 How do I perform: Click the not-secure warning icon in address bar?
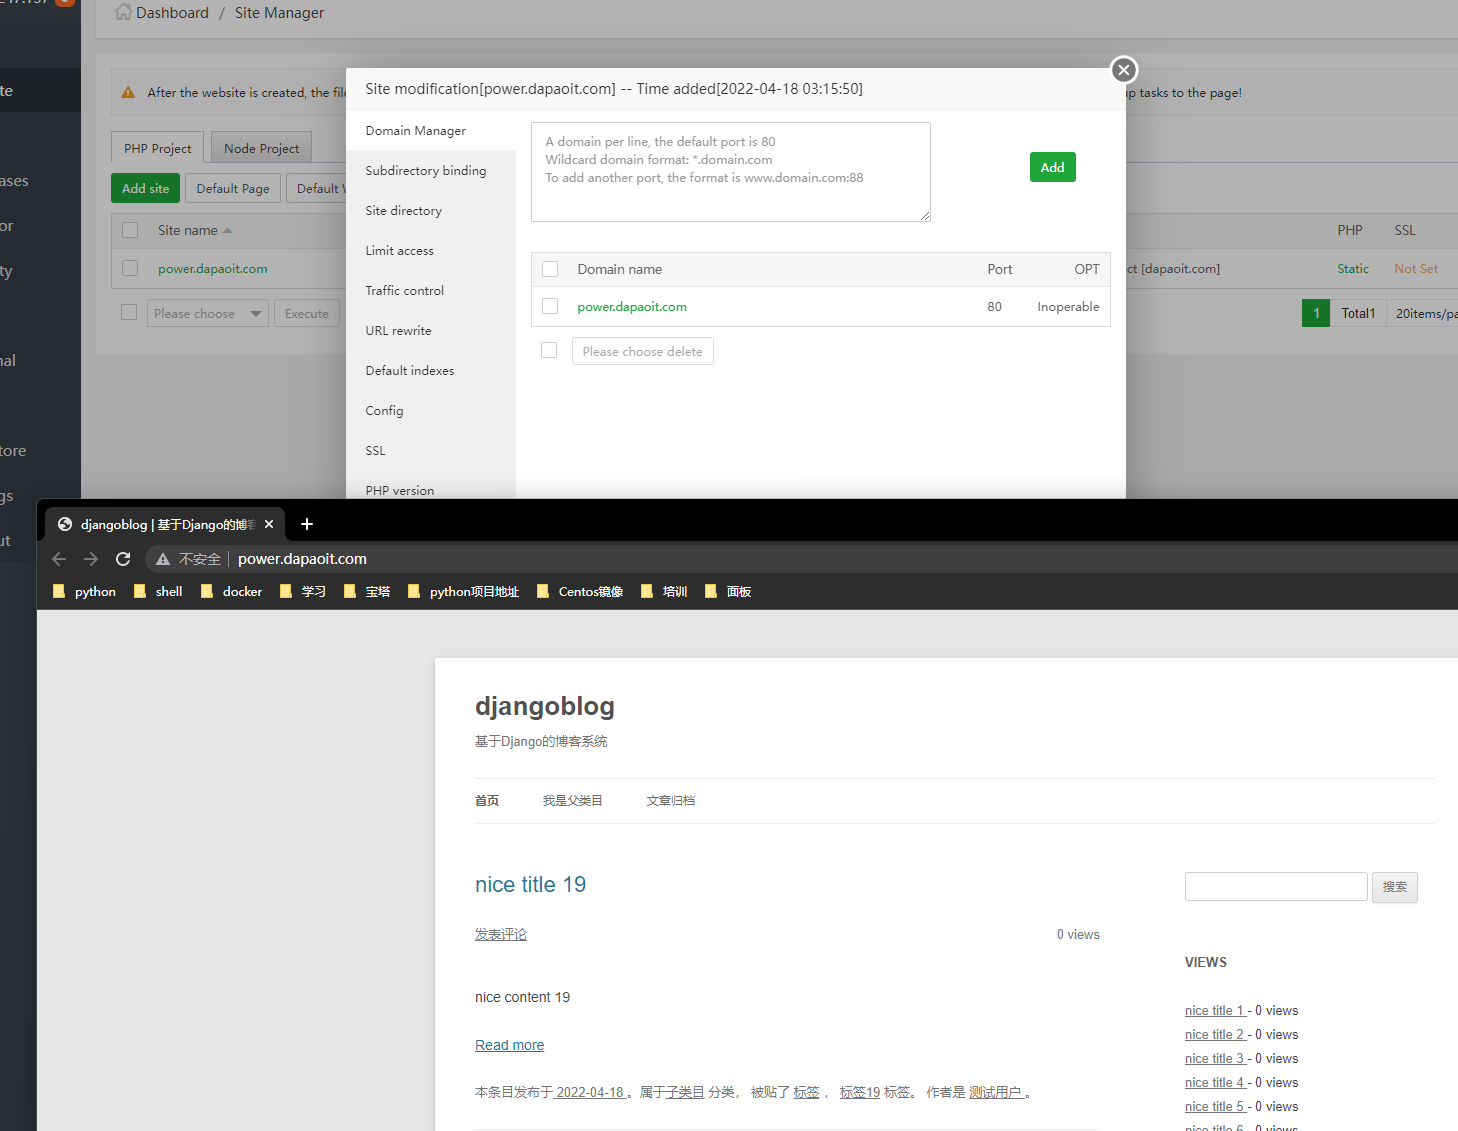pyautogui.click(x=163, y=559)
